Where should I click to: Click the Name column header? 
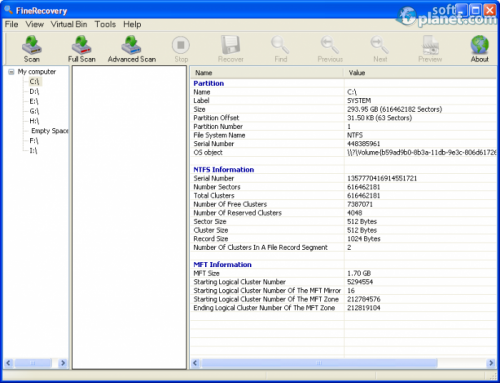(267, 73)
